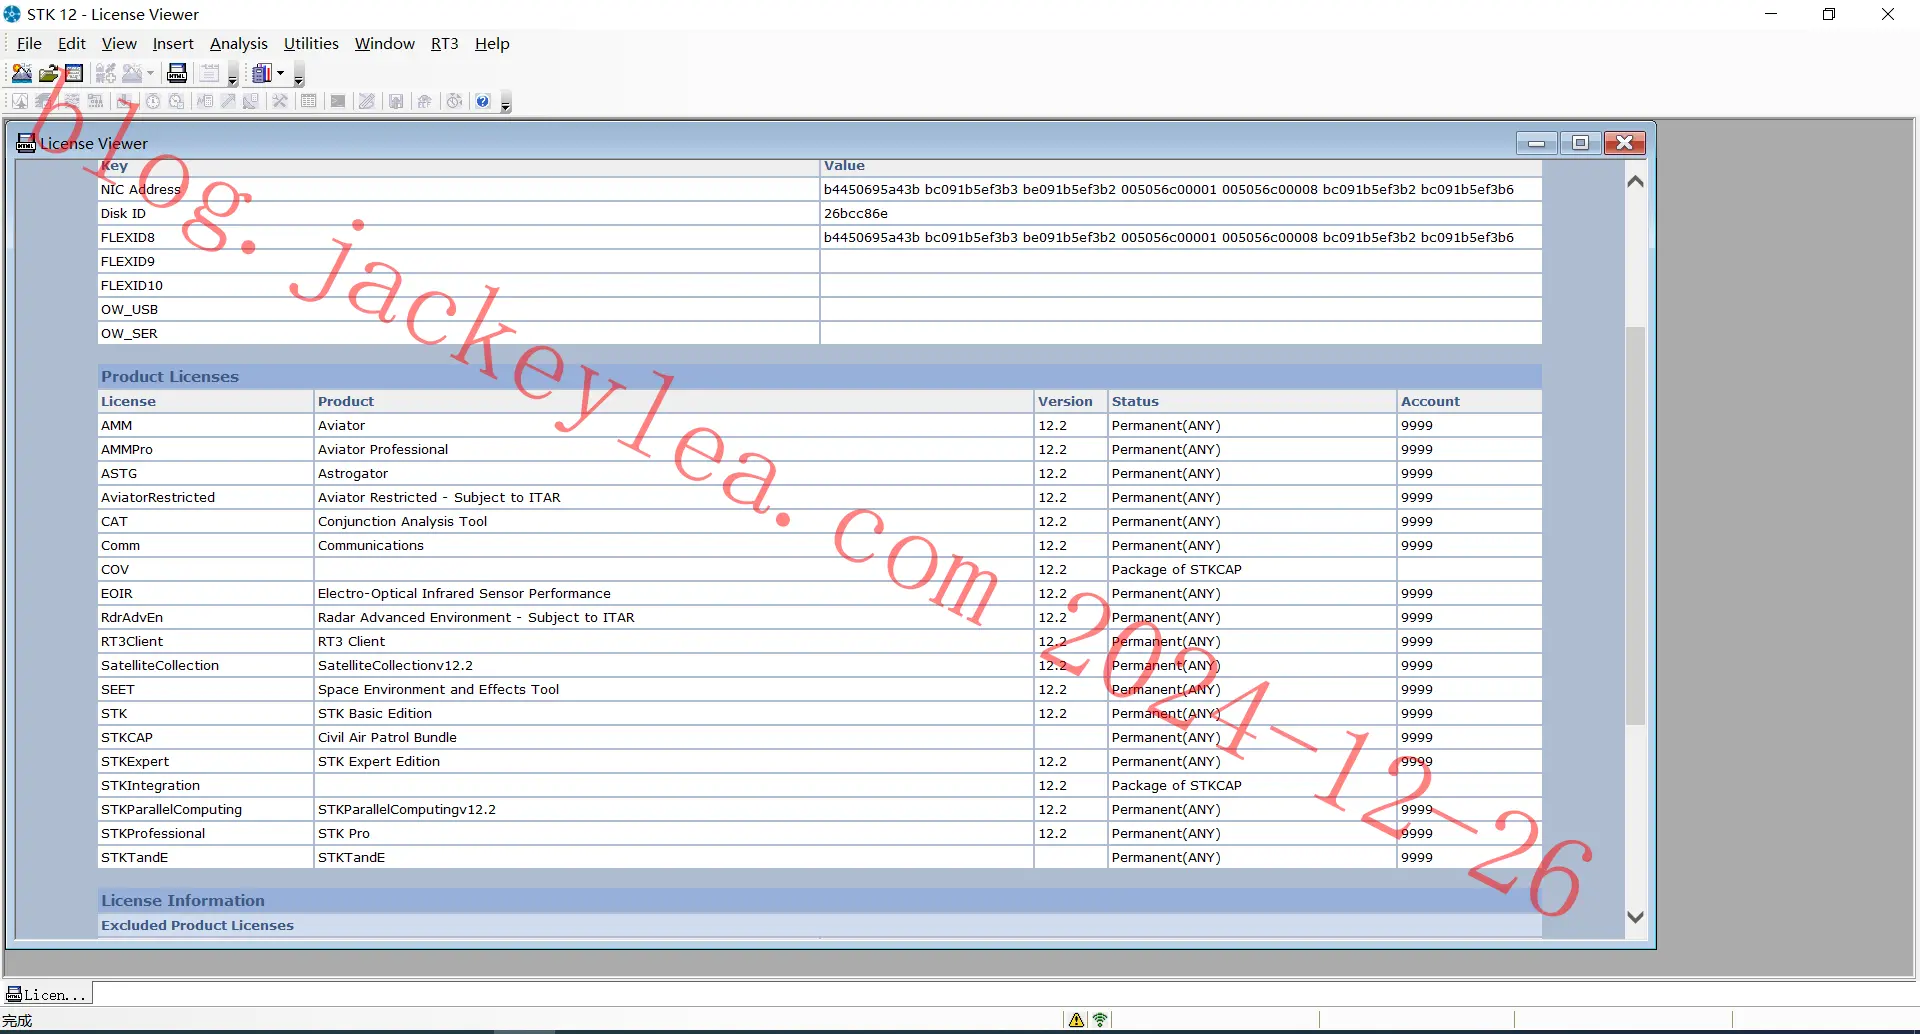This screenshot has width=1920, height=1034.
Task: Click the scroll-up arrow in License Viewer
Action: (1635, 182)
